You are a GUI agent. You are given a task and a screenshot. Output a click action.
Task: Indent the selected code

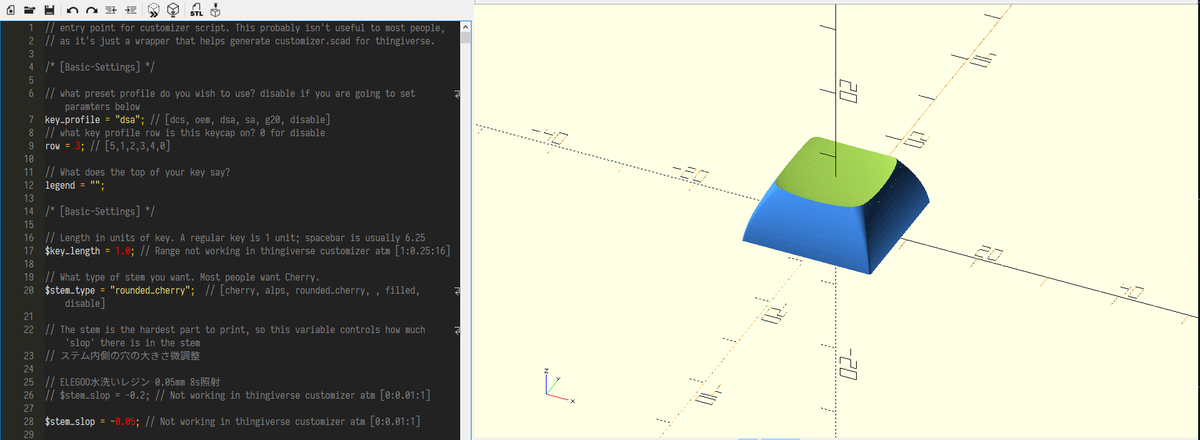click(x=130, y=10)
